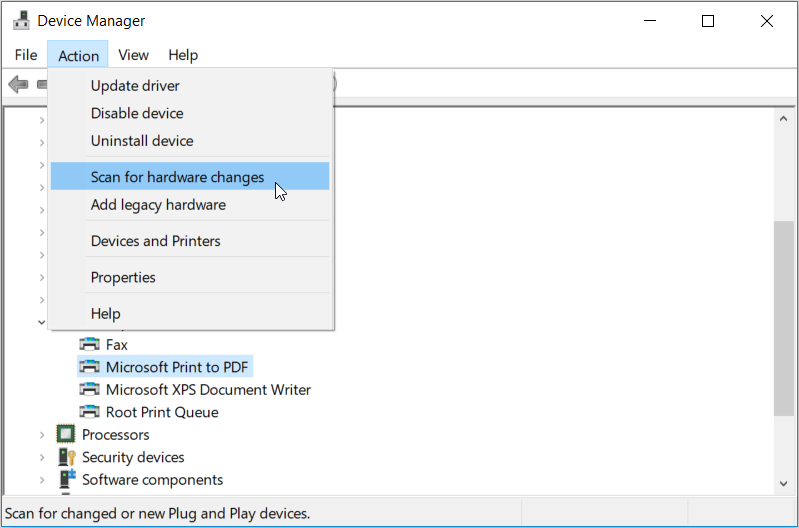799x528 pixels.
Task: Select the Root Print Queue printer icon
Action: (90, 412)
